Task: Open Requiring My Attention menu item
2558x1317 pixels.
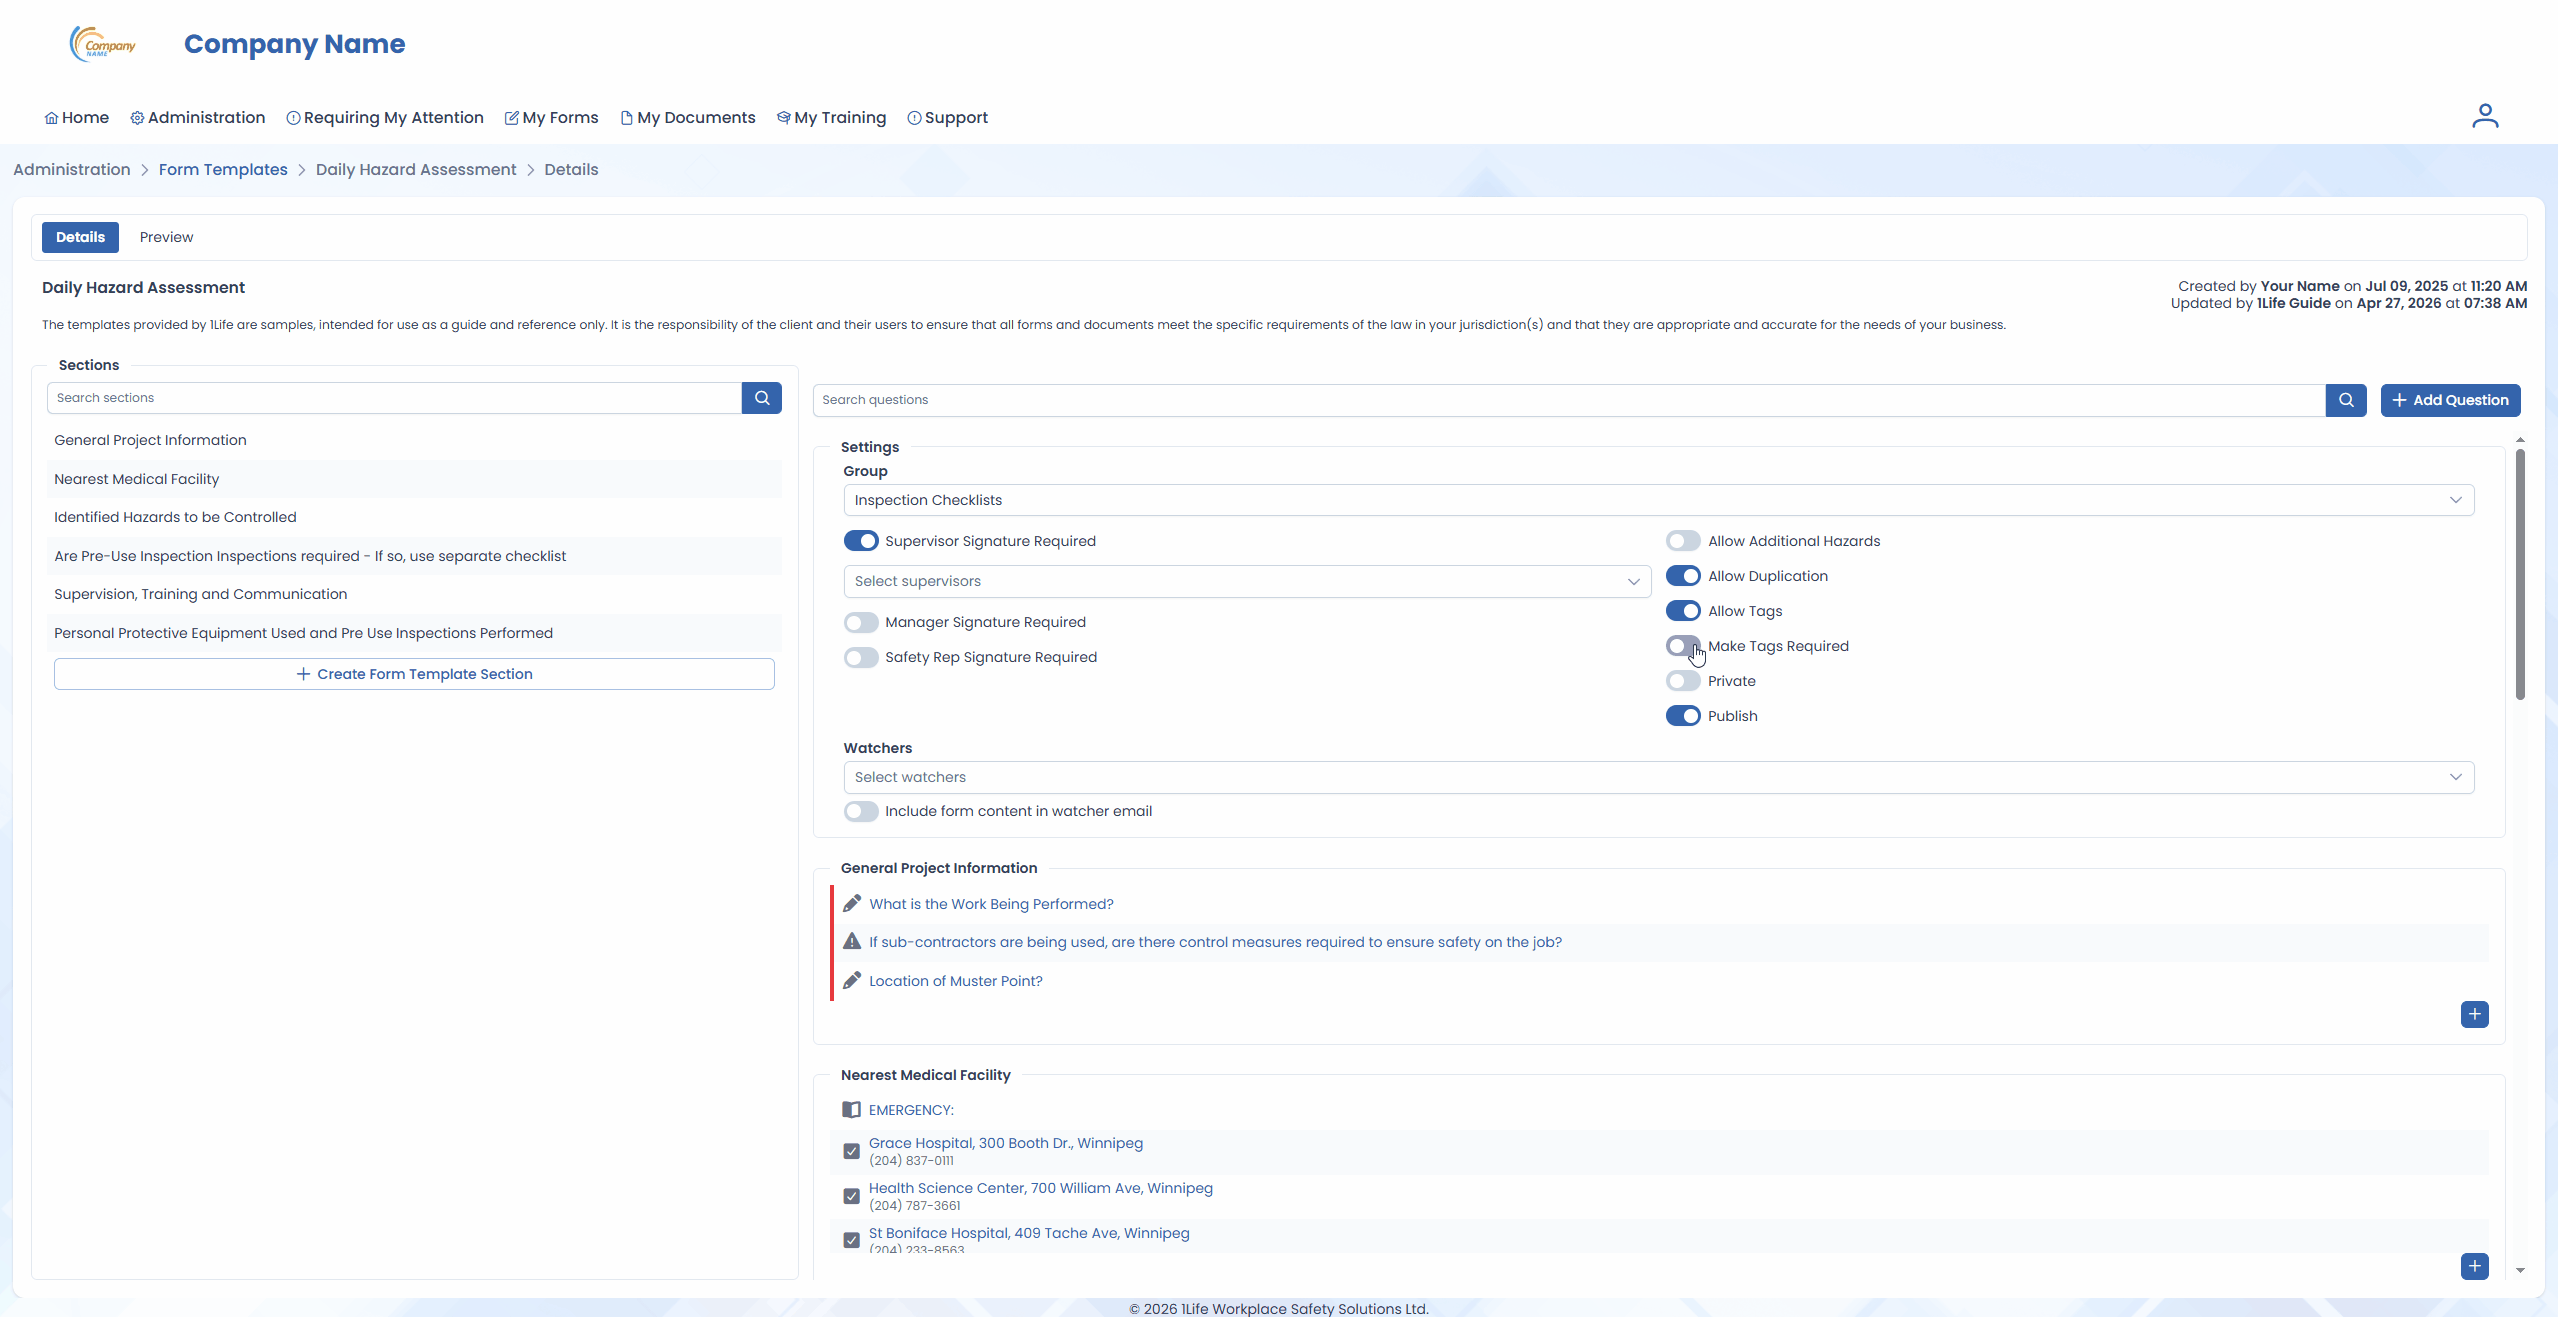Action: pos(385,117)
